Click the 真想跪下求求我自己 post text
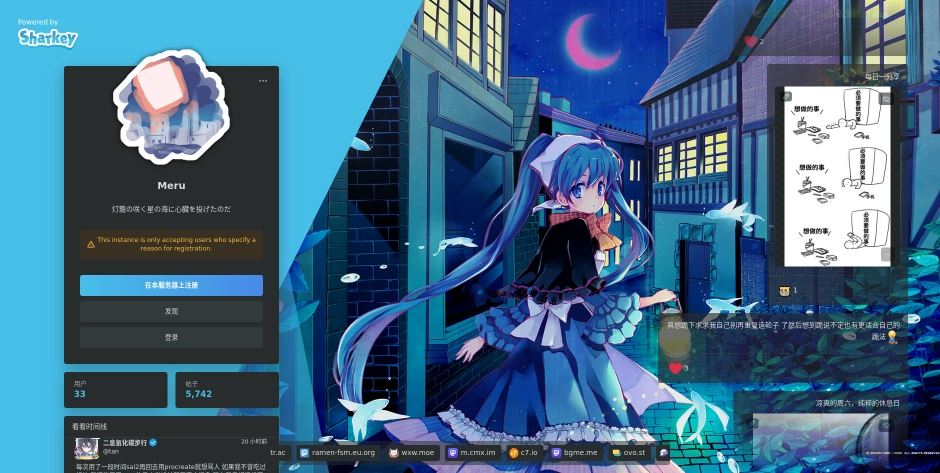 pyautogui.click(x=784, y=331)
